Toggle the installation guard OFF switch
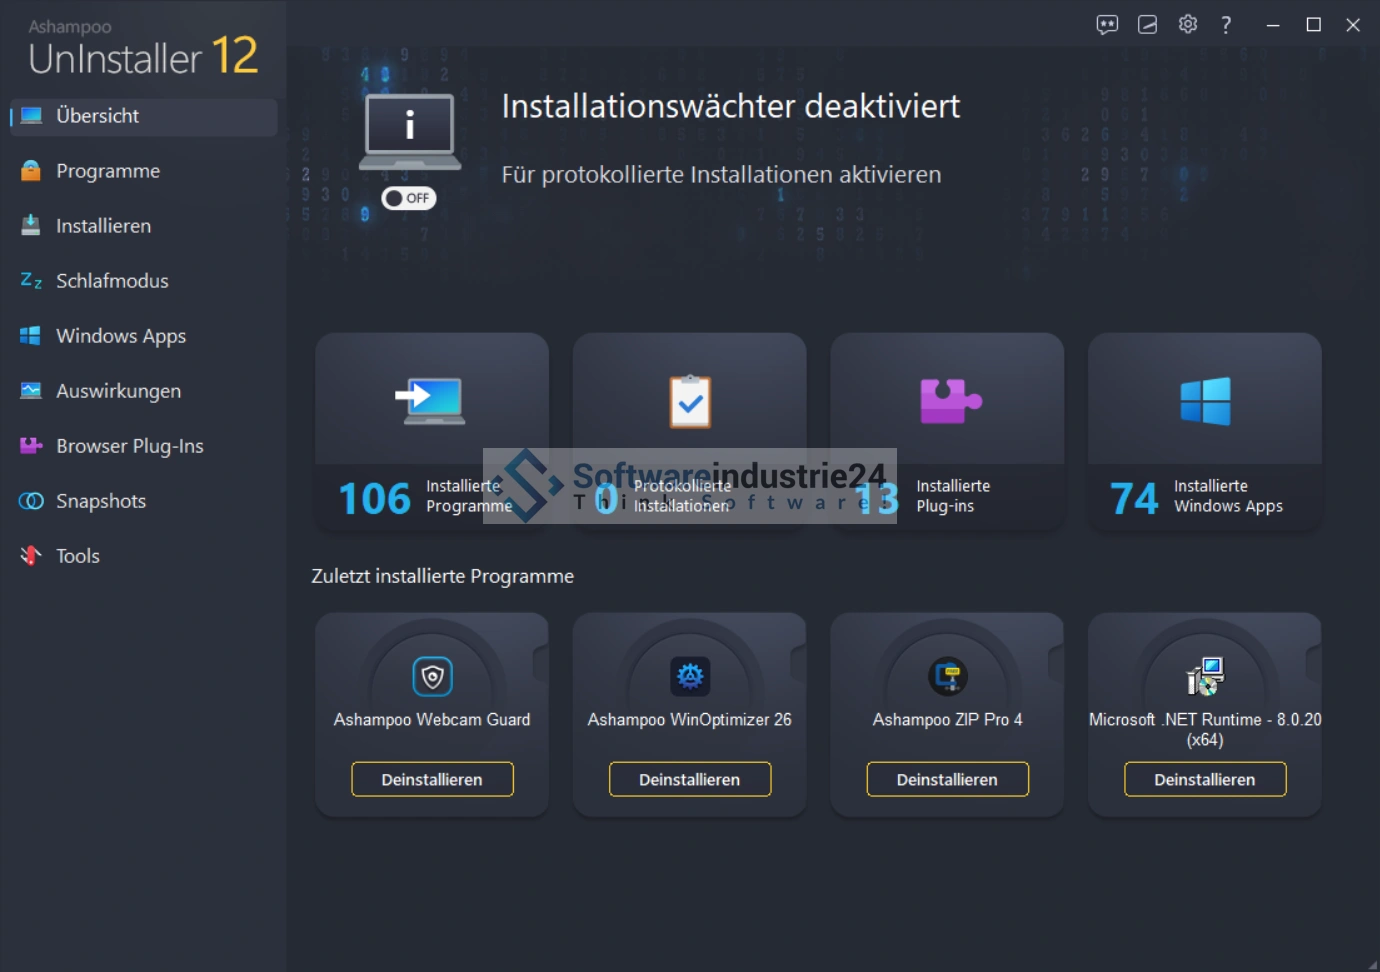The image size is (1380, 972). pos(409,198)
